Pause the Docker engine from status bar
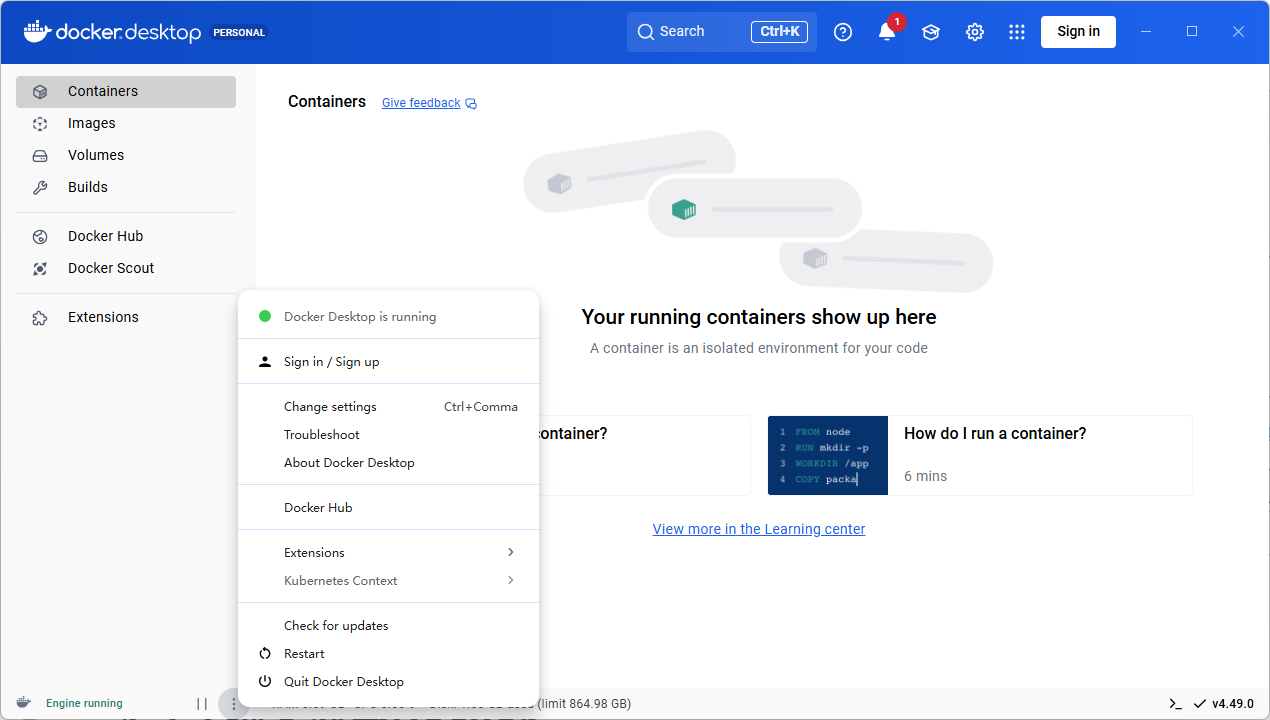 coord(202,704)
